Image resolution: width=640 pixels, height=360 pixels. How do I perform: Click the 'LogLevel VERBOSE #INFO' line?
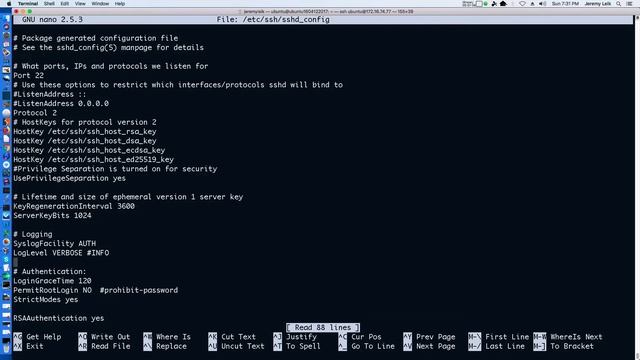pos(61,253)
